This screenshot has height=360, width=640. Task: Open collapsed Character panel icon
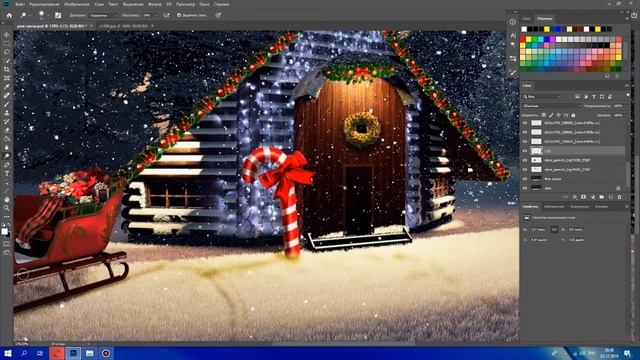click(513, 36)
